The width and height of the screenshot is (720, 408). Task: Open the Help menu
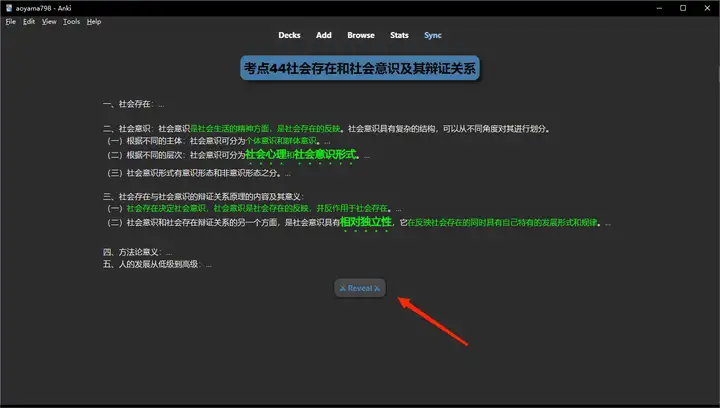pyautogui.click(x=94, y=21)
